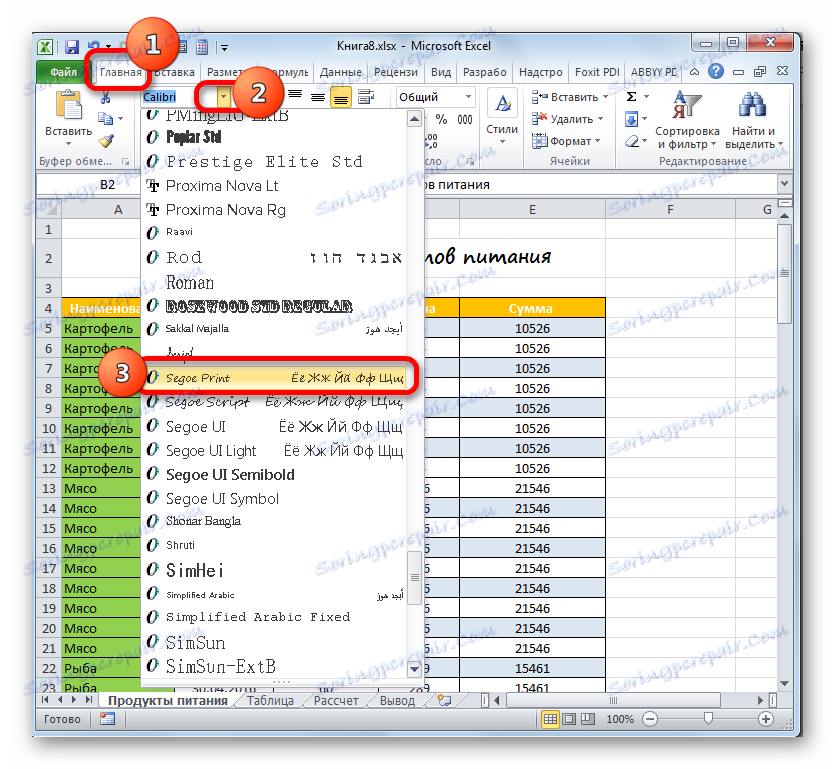This screenshot has width=835, height=769.
Task: Open the Clipboard group dialog launcher
Action: [125, 161]
